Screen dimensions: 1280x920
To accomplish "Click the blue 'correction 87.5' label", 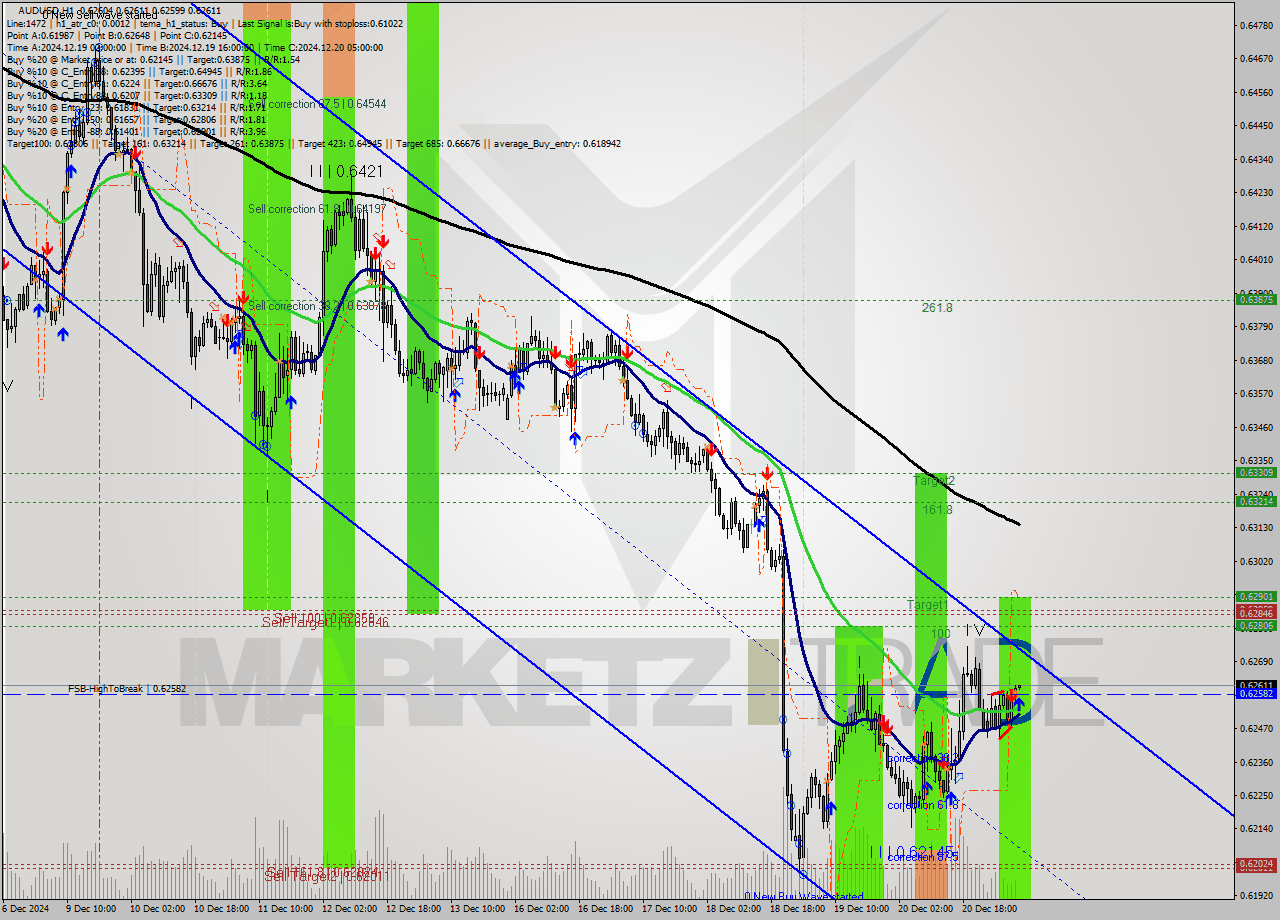I will click(x=922, y=857).
